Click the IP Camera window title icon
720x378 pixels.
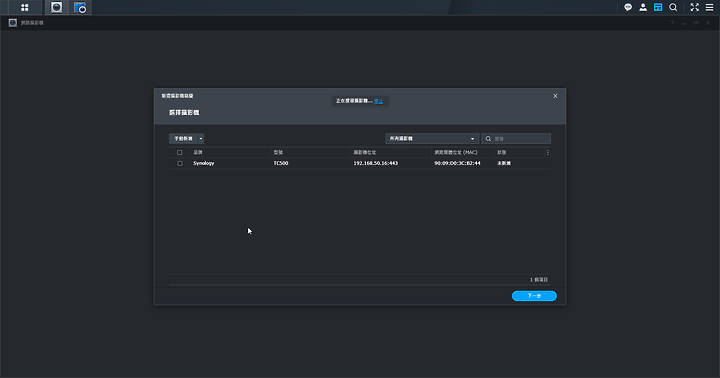13,23
